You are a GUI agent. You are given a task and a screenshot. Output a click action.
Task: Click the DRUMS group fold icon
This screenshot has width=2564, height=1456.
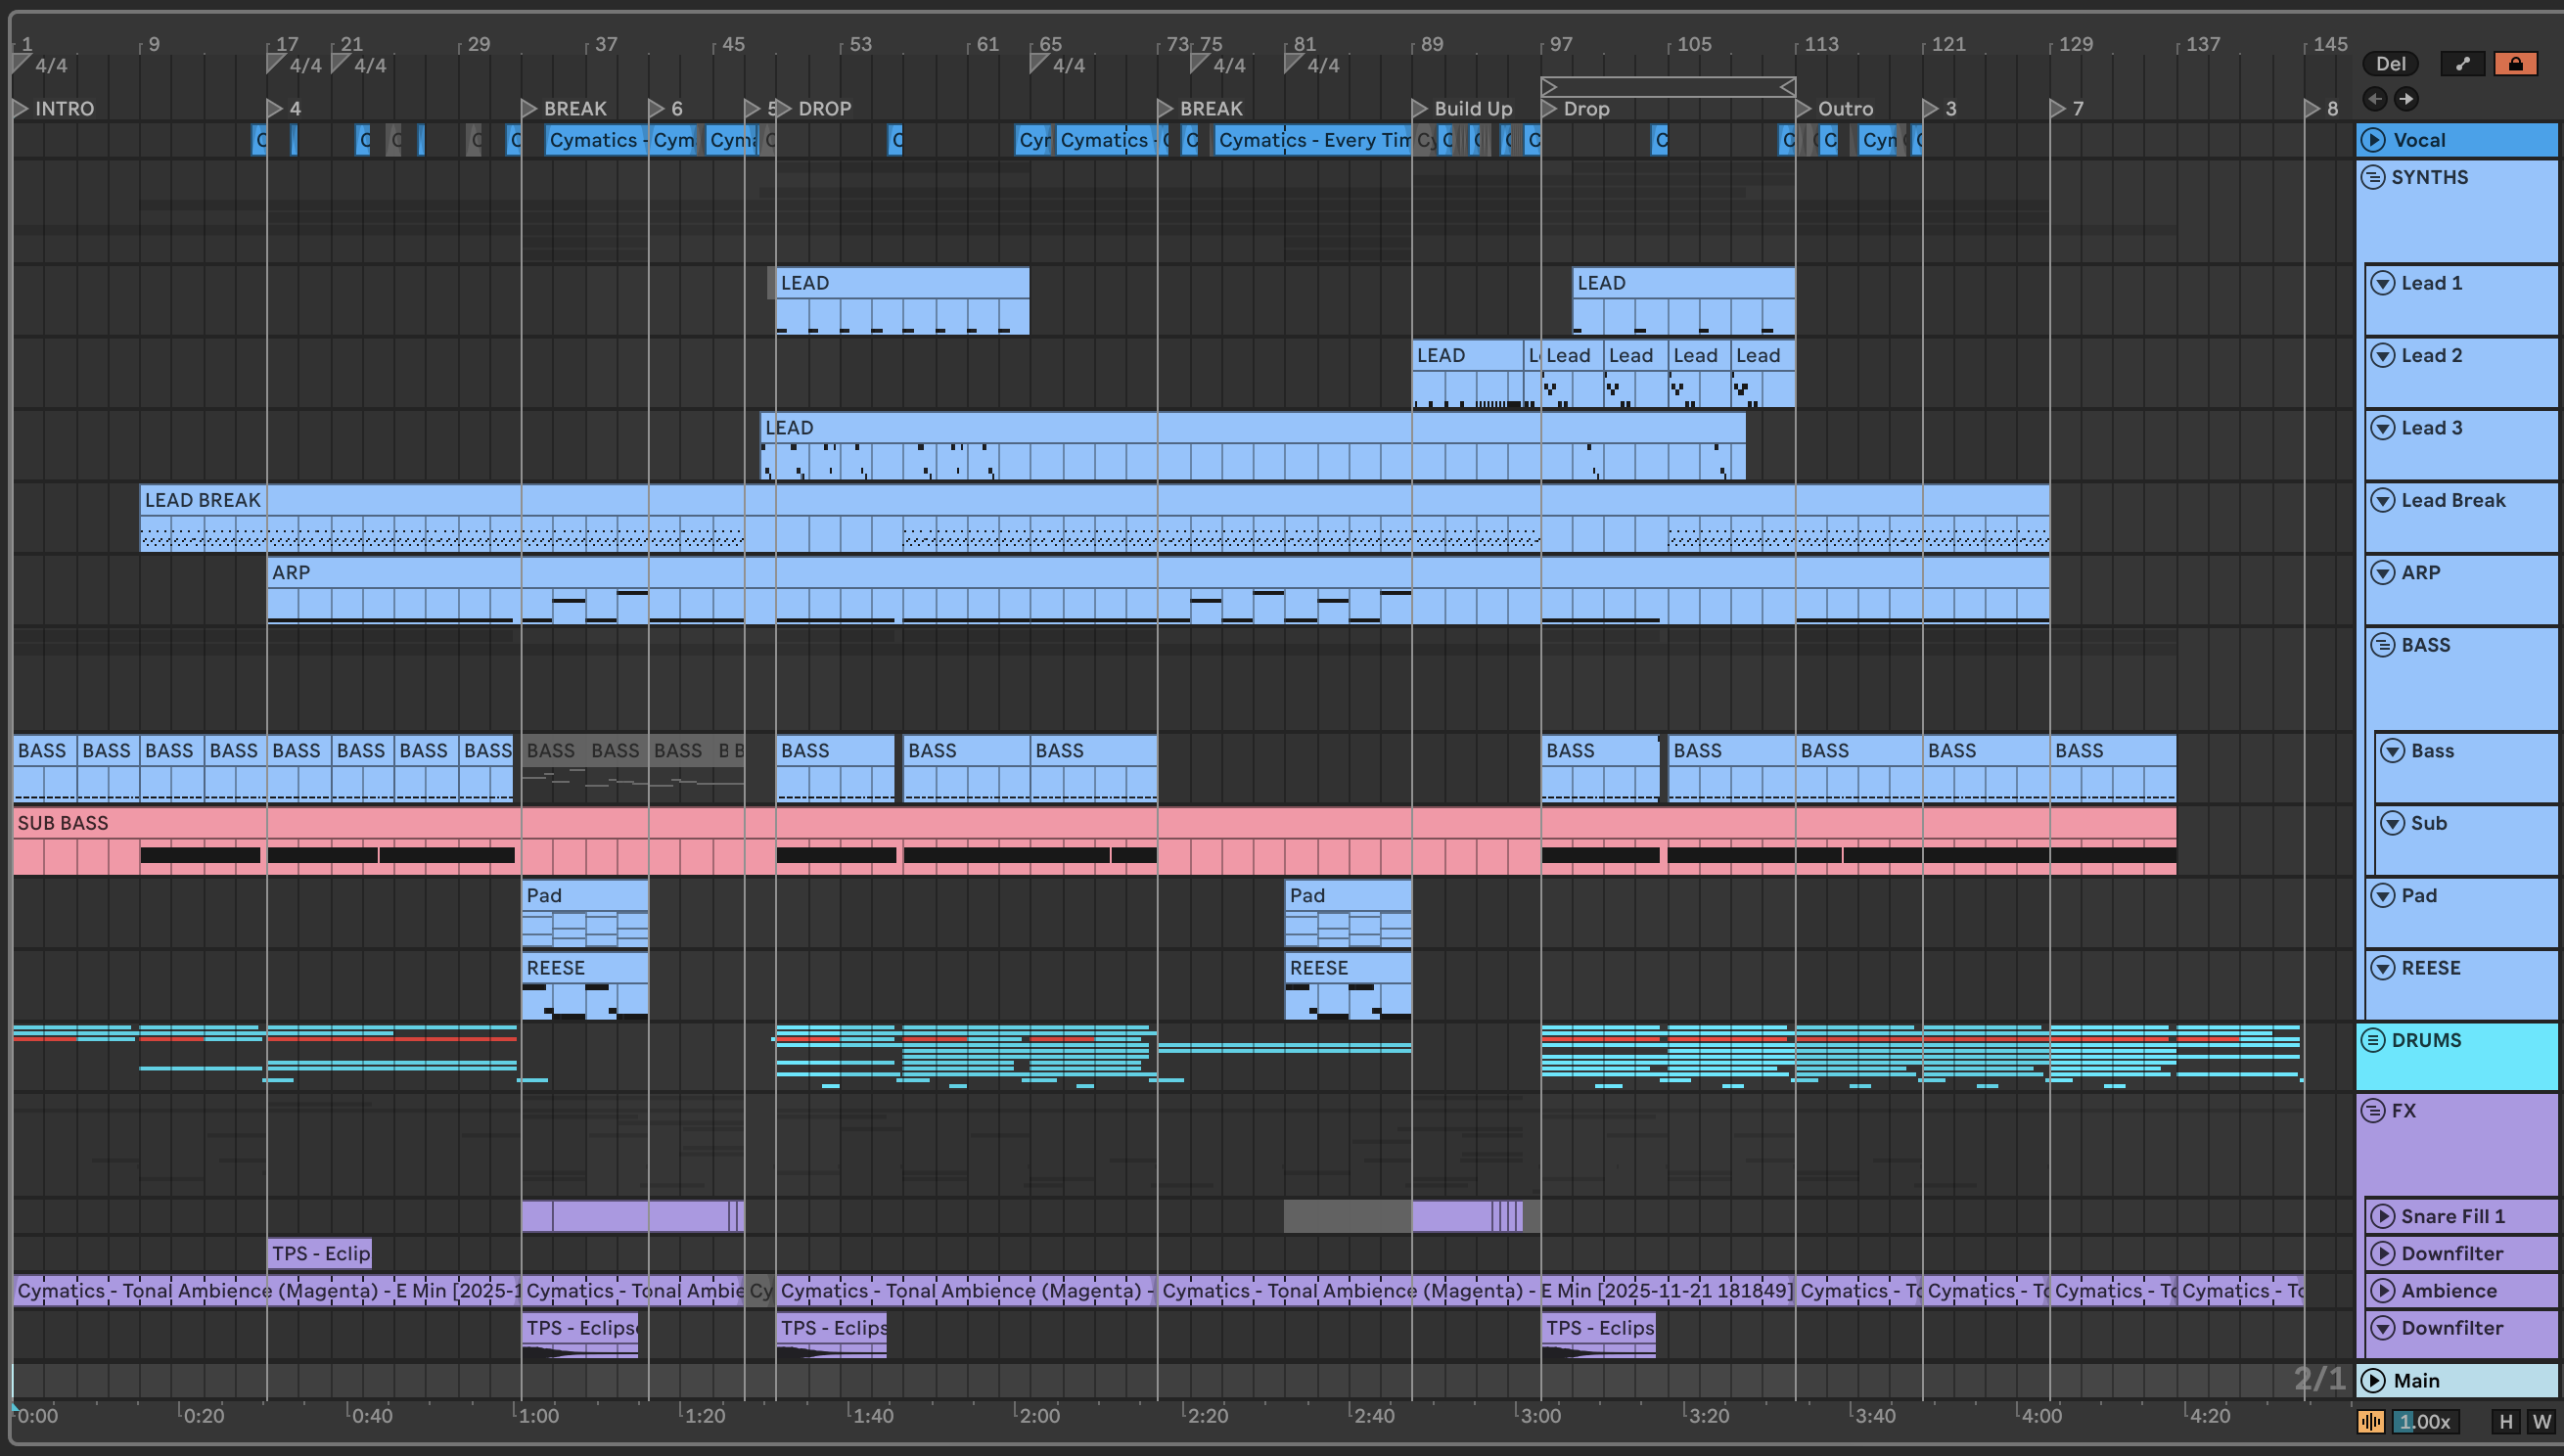pos(2372,1040)
